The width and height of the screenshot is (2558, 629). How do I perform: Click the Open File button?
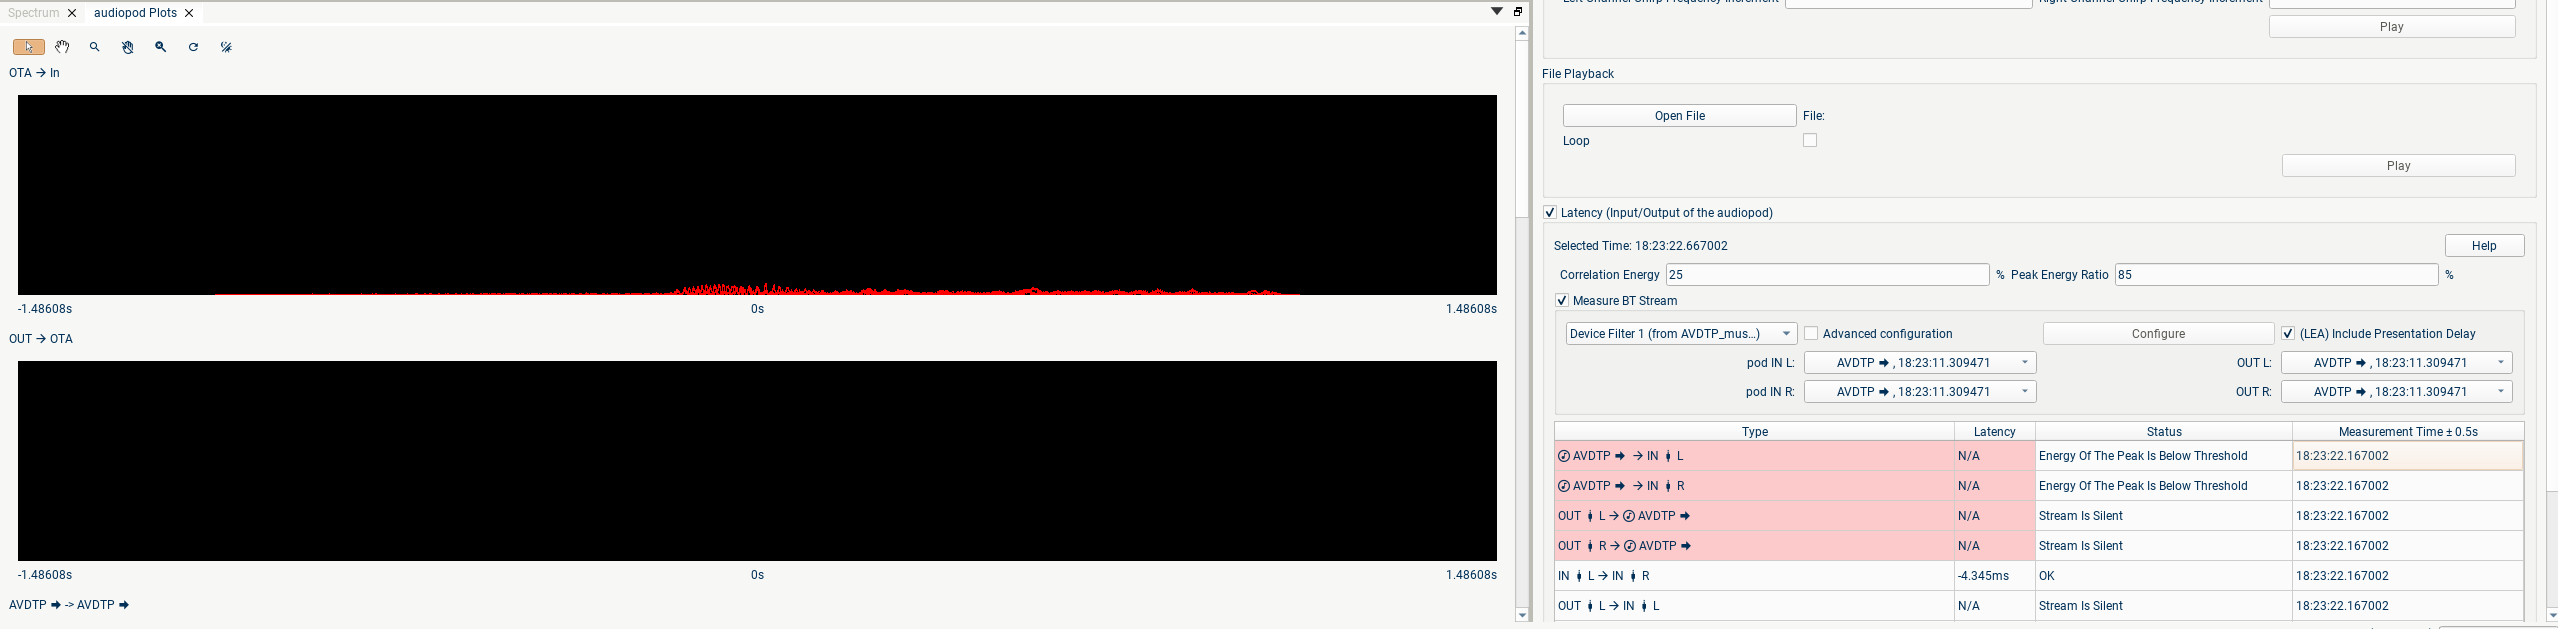1679,116
